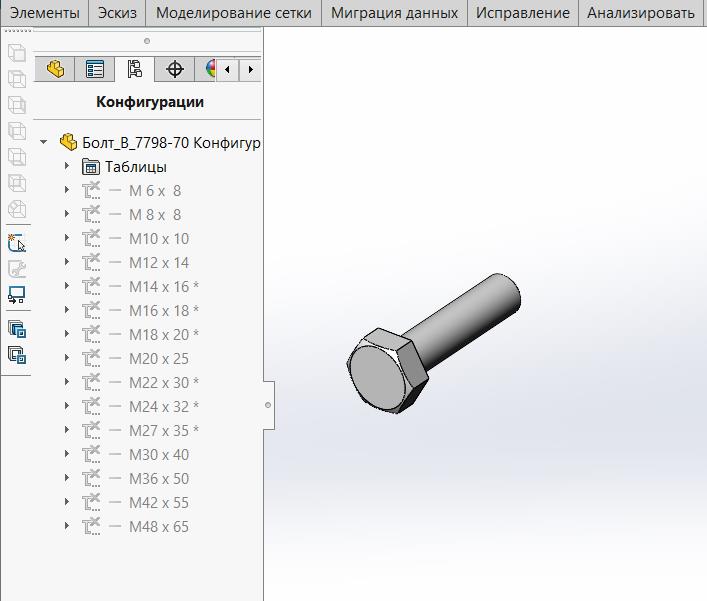The image size is (707, 601).
Task: Expand the M14 x 16 configuration
Action: (67, 286)
